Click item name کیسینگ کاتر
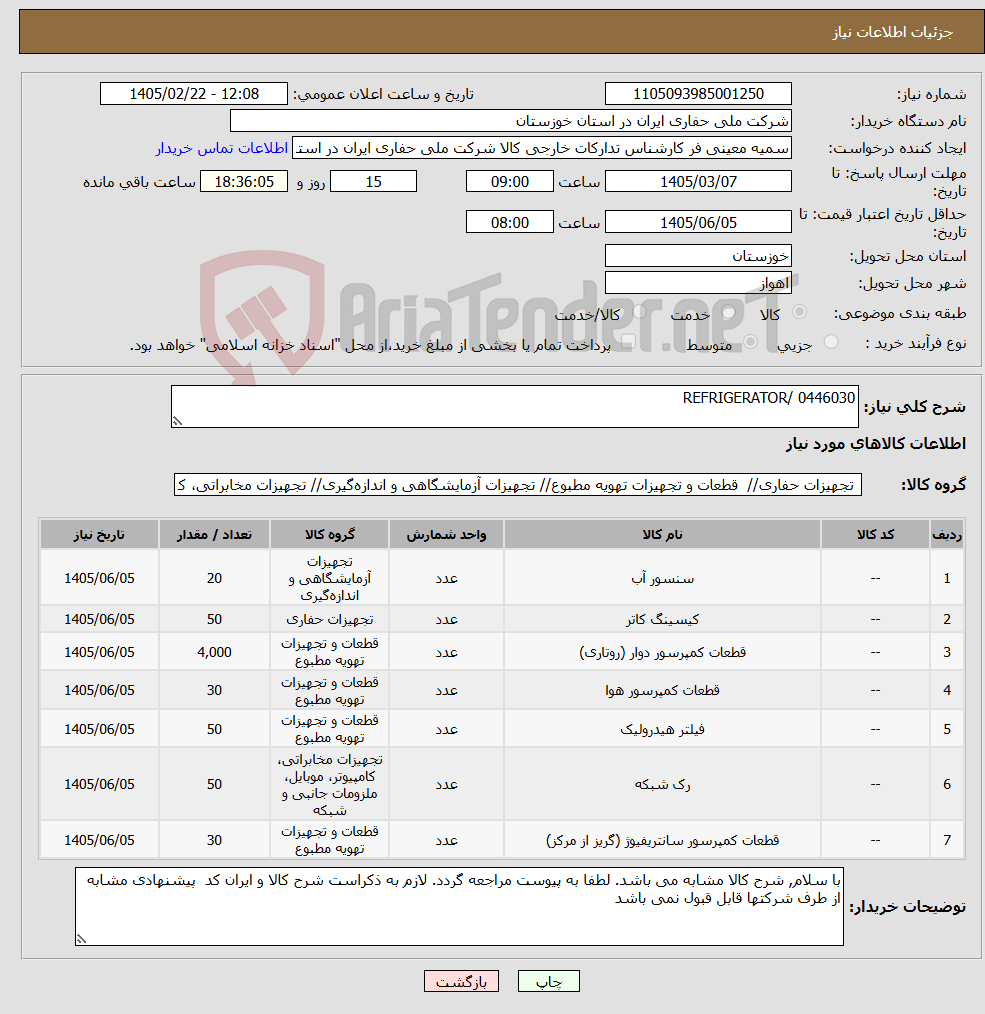Image resolution: width=985 pixels, height=1014 pixels. (662, 620)
